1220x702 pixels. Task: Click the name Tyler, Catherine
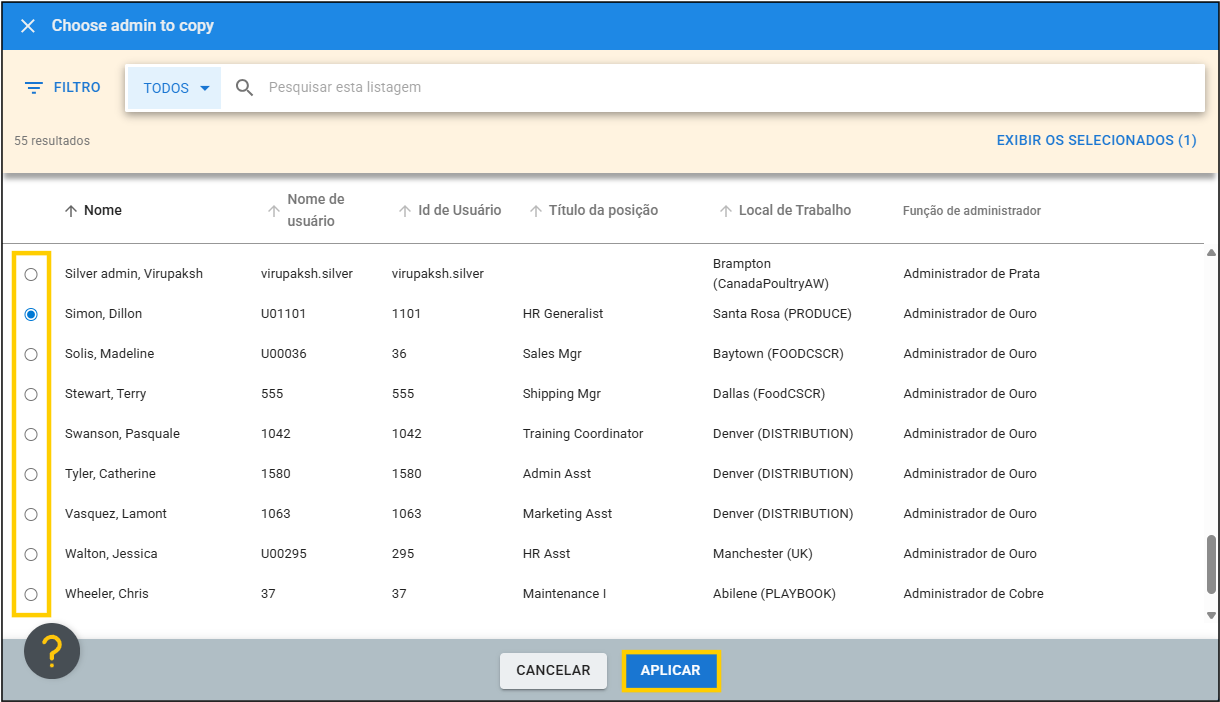110,474
